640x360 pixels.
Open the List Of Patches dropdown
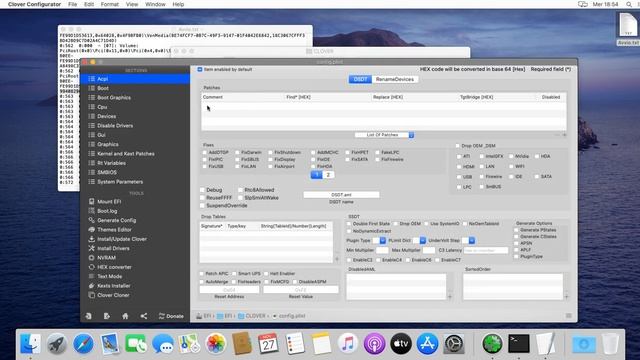click(x=384, y=135)
